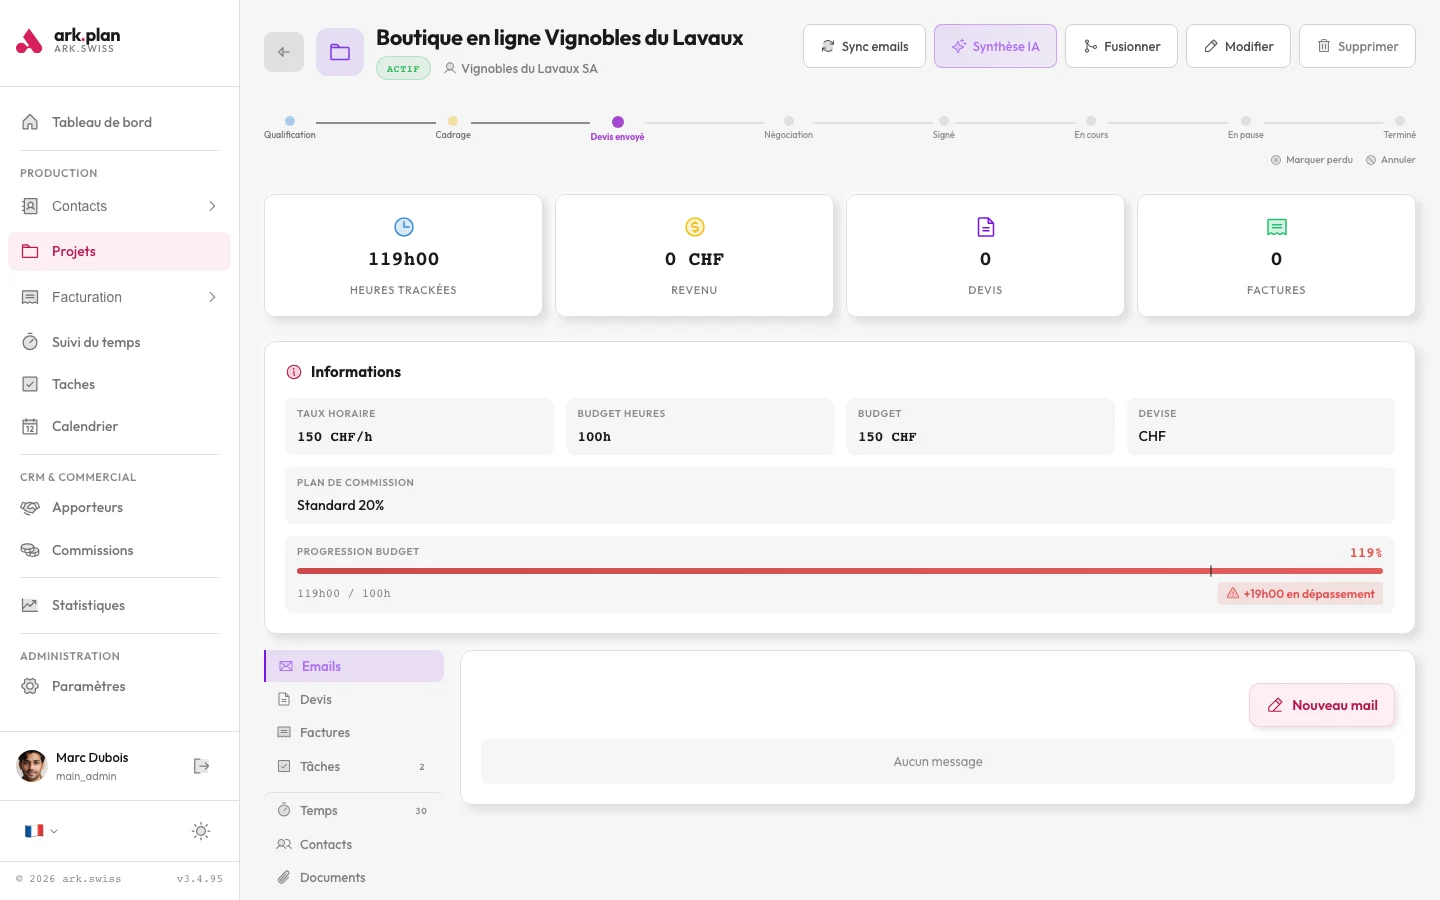Go to Statistiques page
Image resolution: width=1440 pixels, height=900 pixels.
[x=88, y=605]
